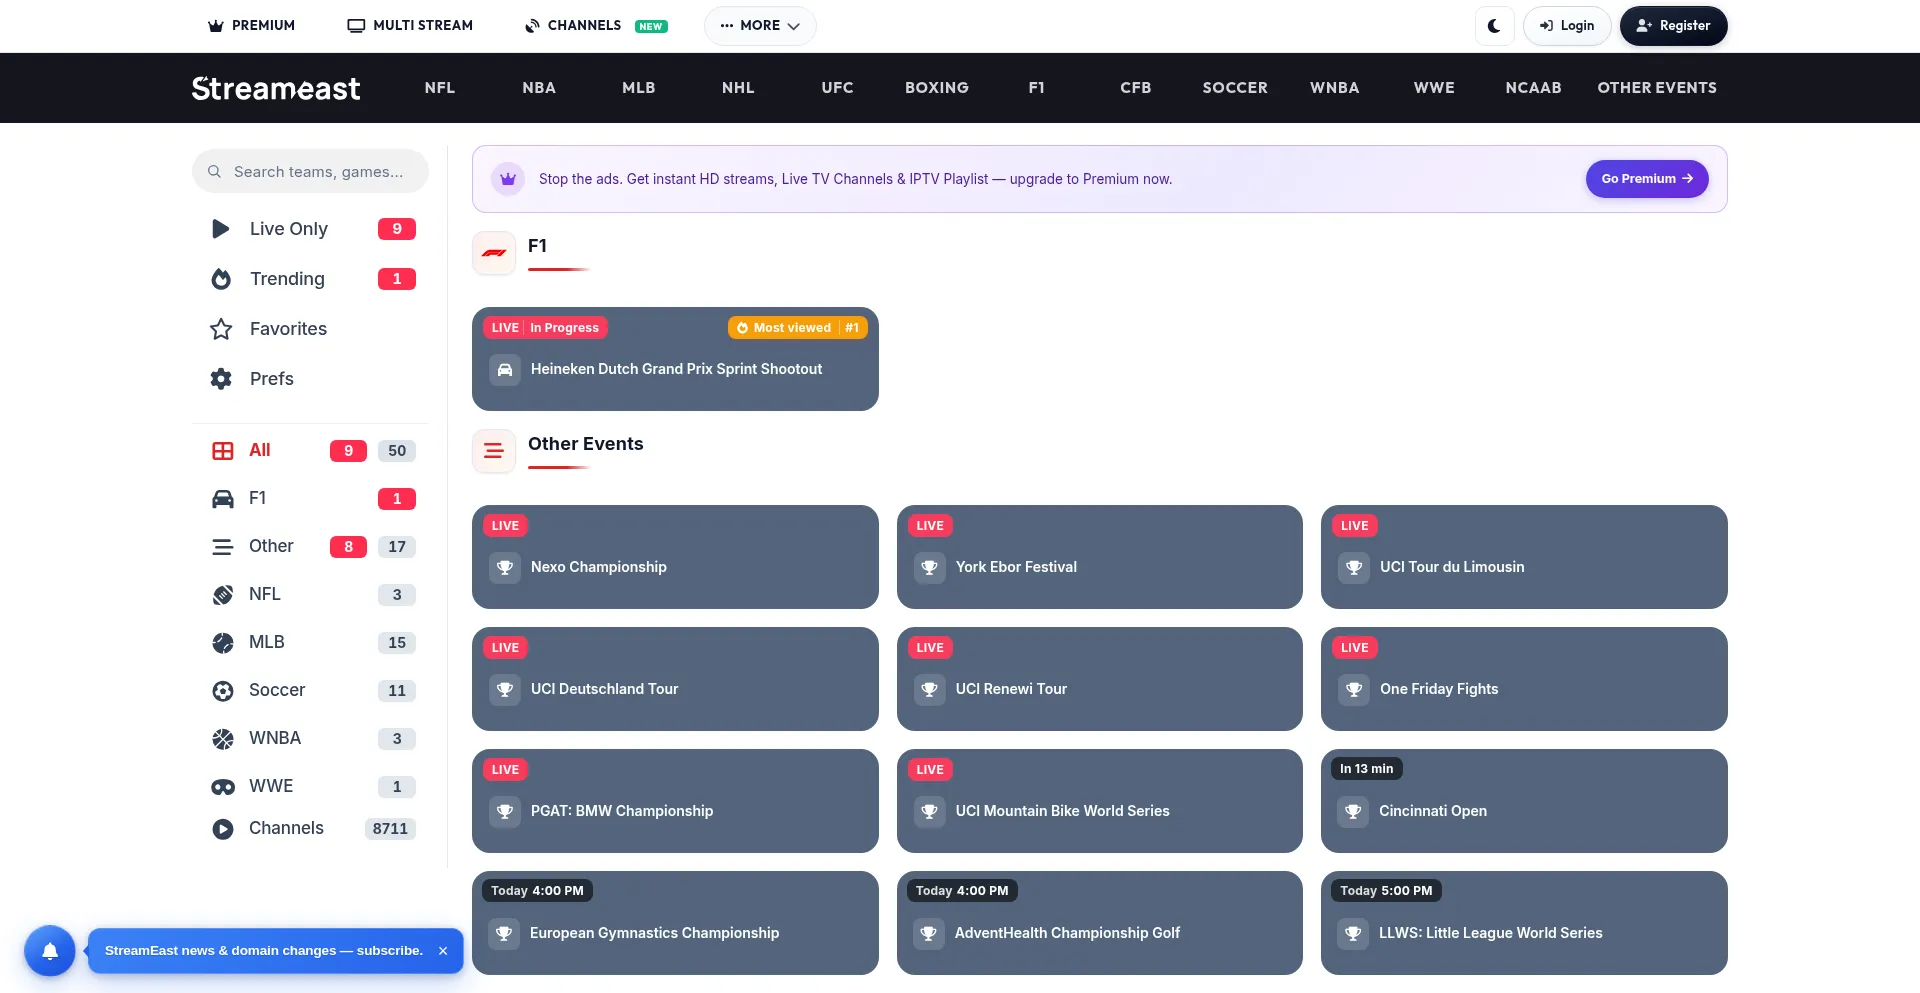Select the WNBA basketball icon in sidebar
The width and height of the screenshot is (1920, 993).
223,739
